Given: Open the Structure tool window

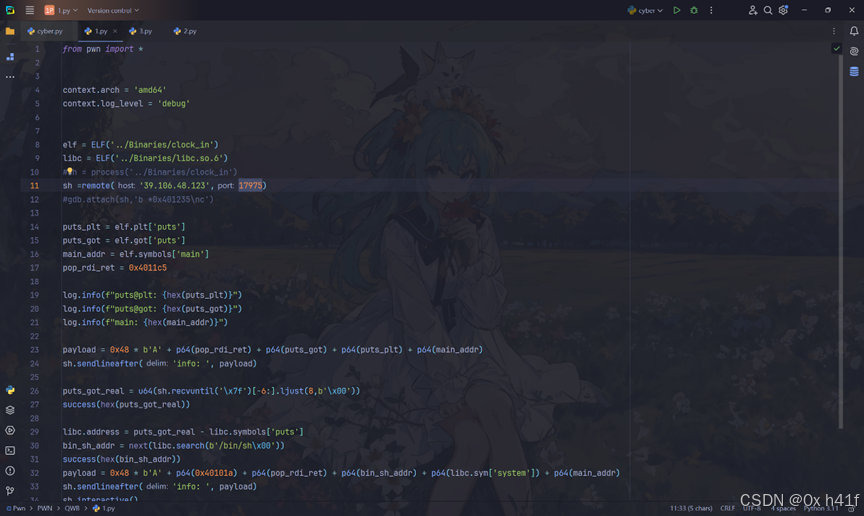Looking at the screenshot, I should coord(10,56).
